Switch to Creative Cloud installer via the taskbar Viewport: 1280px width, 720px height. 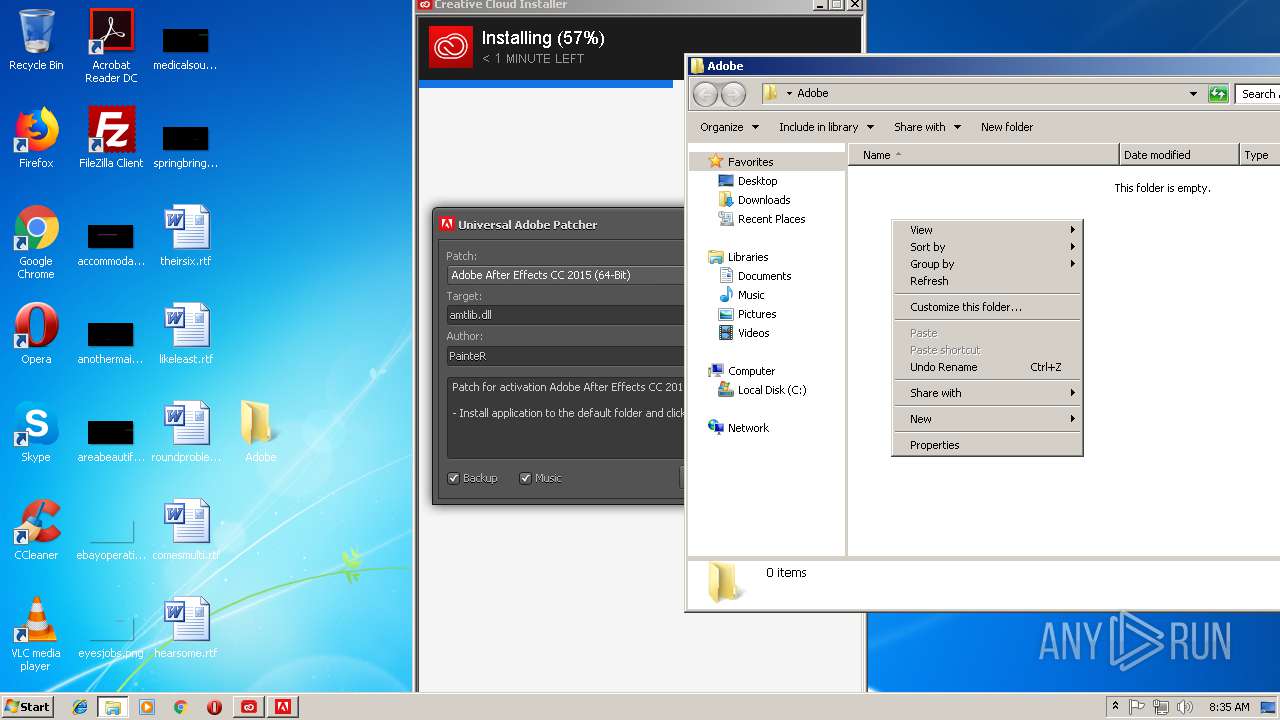point(249,707)
